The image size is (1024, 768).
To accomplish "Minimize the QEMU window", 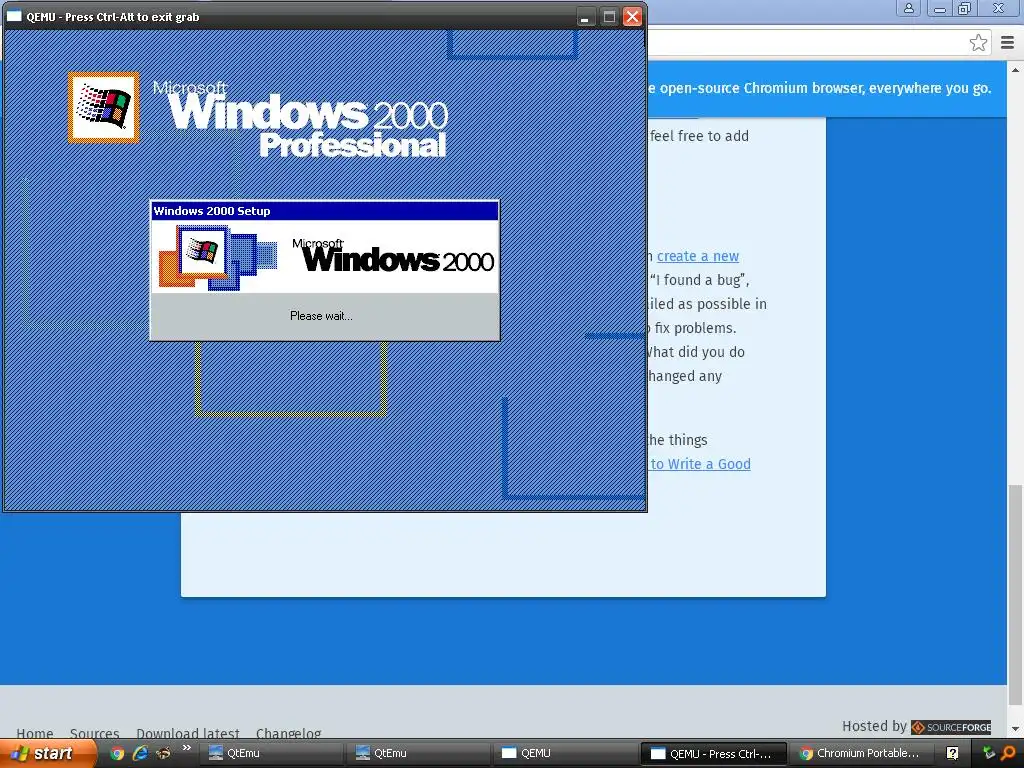I will tap(584, 17).
